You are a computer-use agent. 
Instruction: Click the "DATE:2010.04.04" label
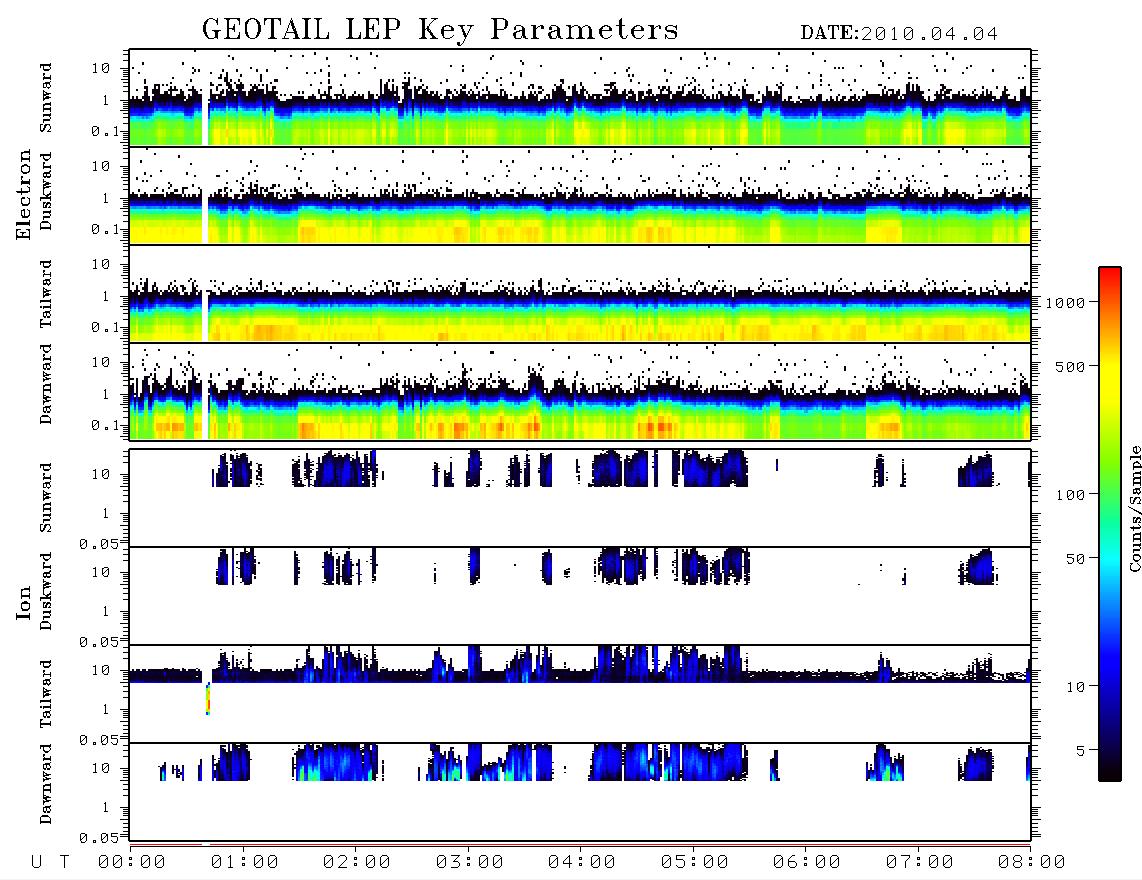coord(899,34)
